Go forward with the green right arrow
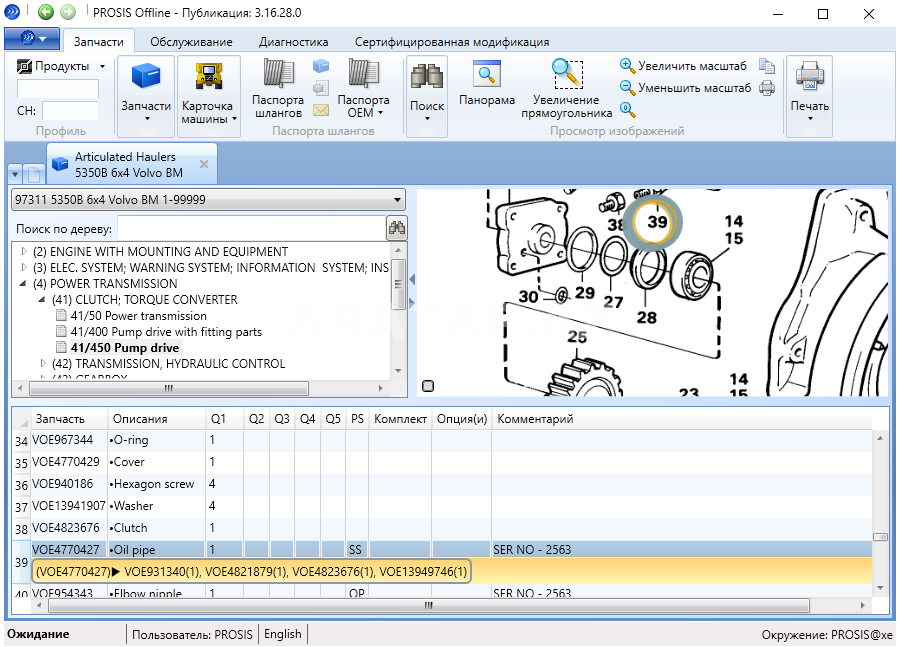Viewport: 900px width, 647px height. 68,11
